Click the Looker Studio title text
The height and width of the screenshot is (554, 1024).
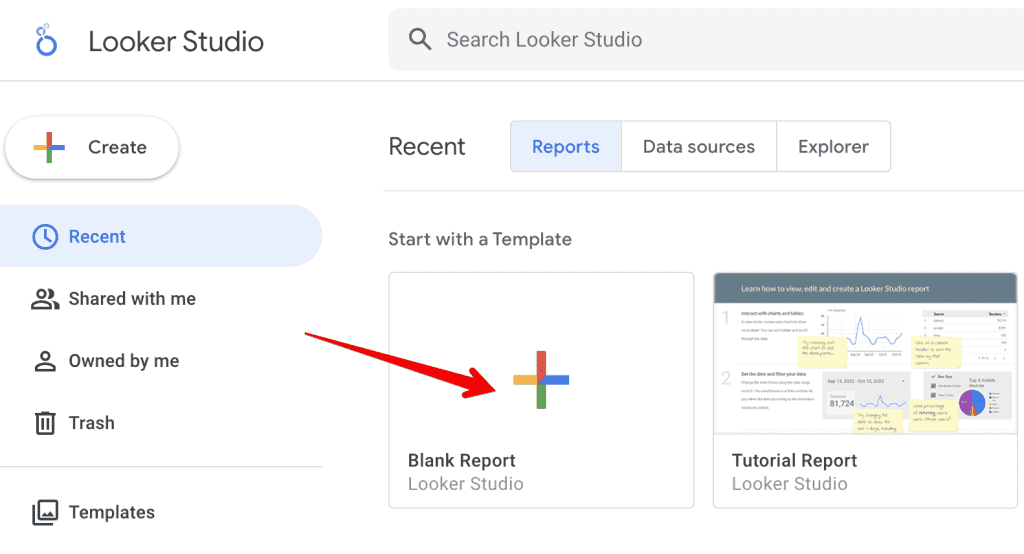tap(176, 41)
